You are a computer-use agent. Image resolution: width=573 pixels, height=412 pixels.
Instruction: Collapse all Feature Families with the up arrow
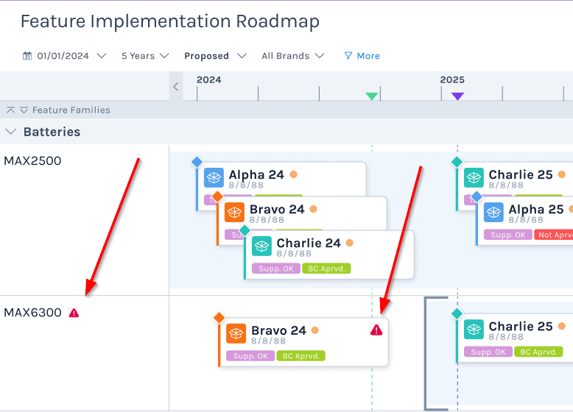[11, 110]
